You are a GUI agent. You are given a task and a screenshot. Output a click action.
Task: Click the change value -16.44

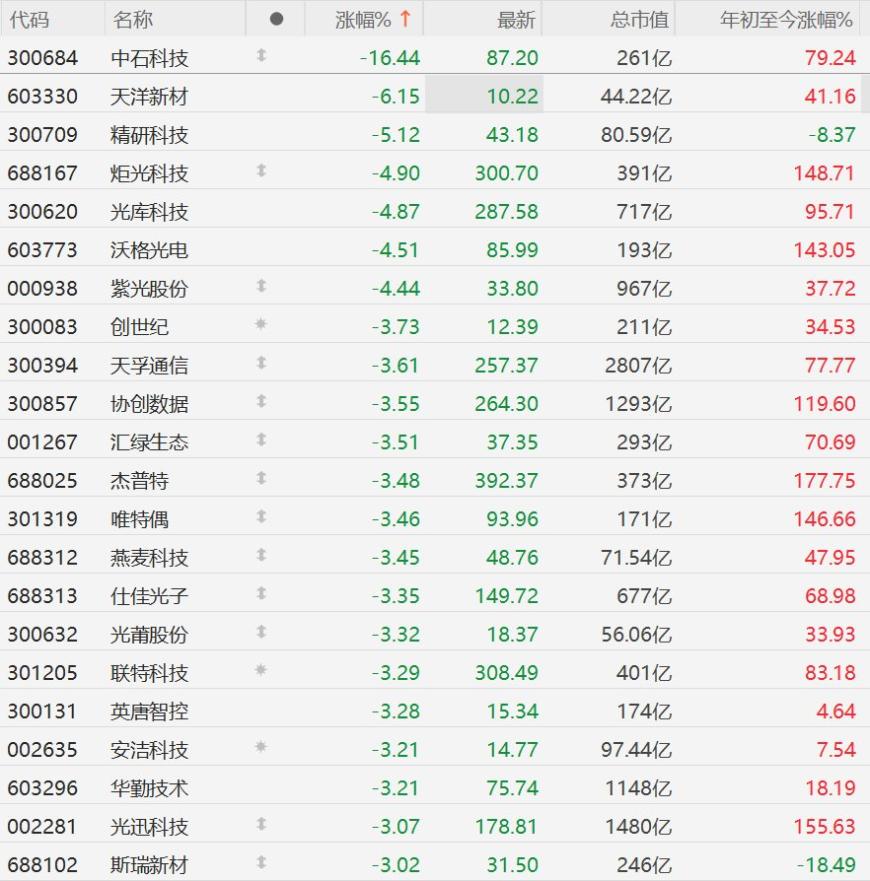click(x=389, y=58)
